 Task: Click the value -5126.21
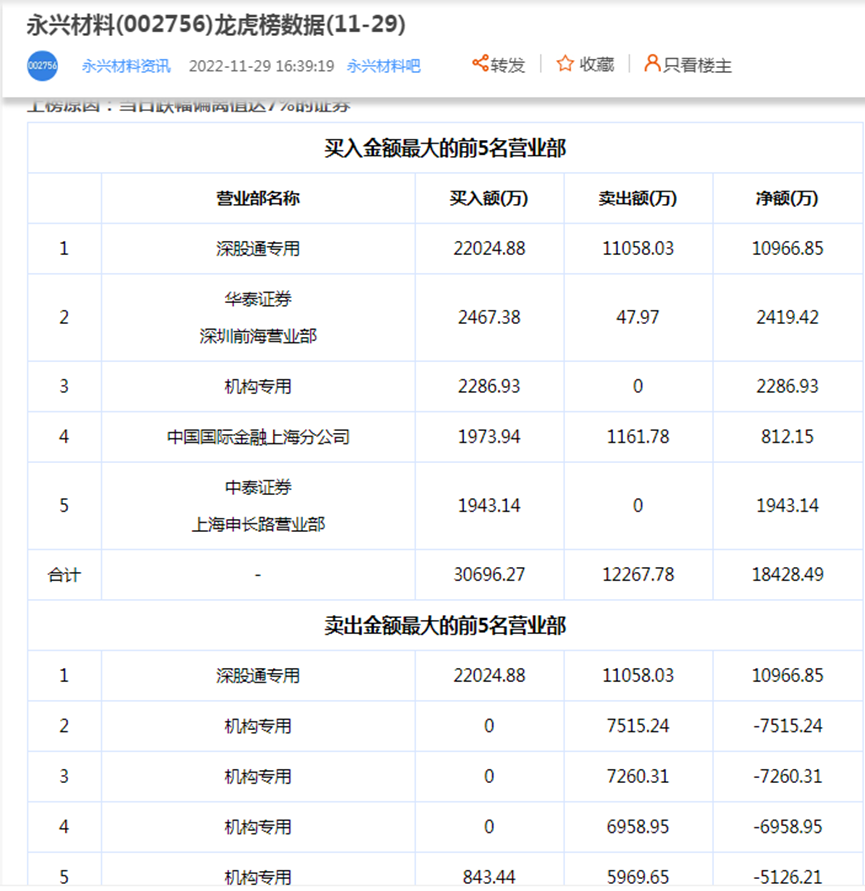click(787, 877)
